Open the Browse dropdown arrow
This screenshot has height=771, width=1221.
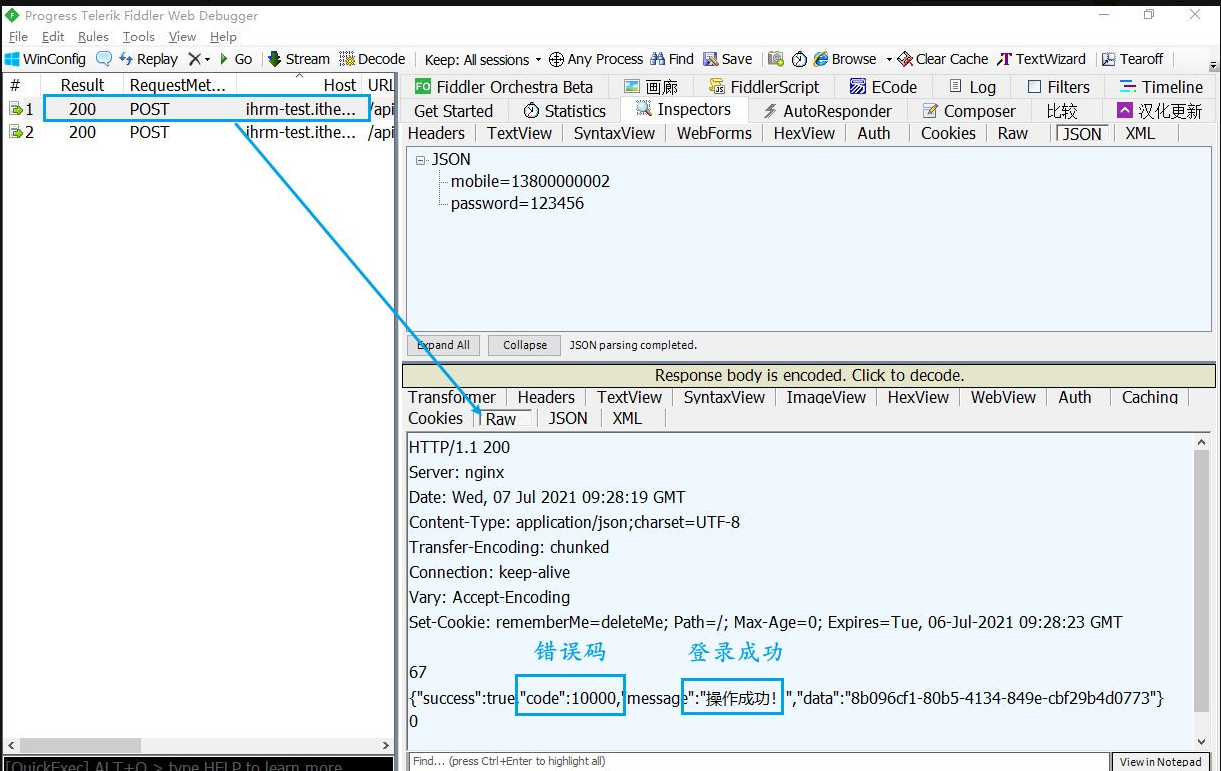(x=888, y=59)
